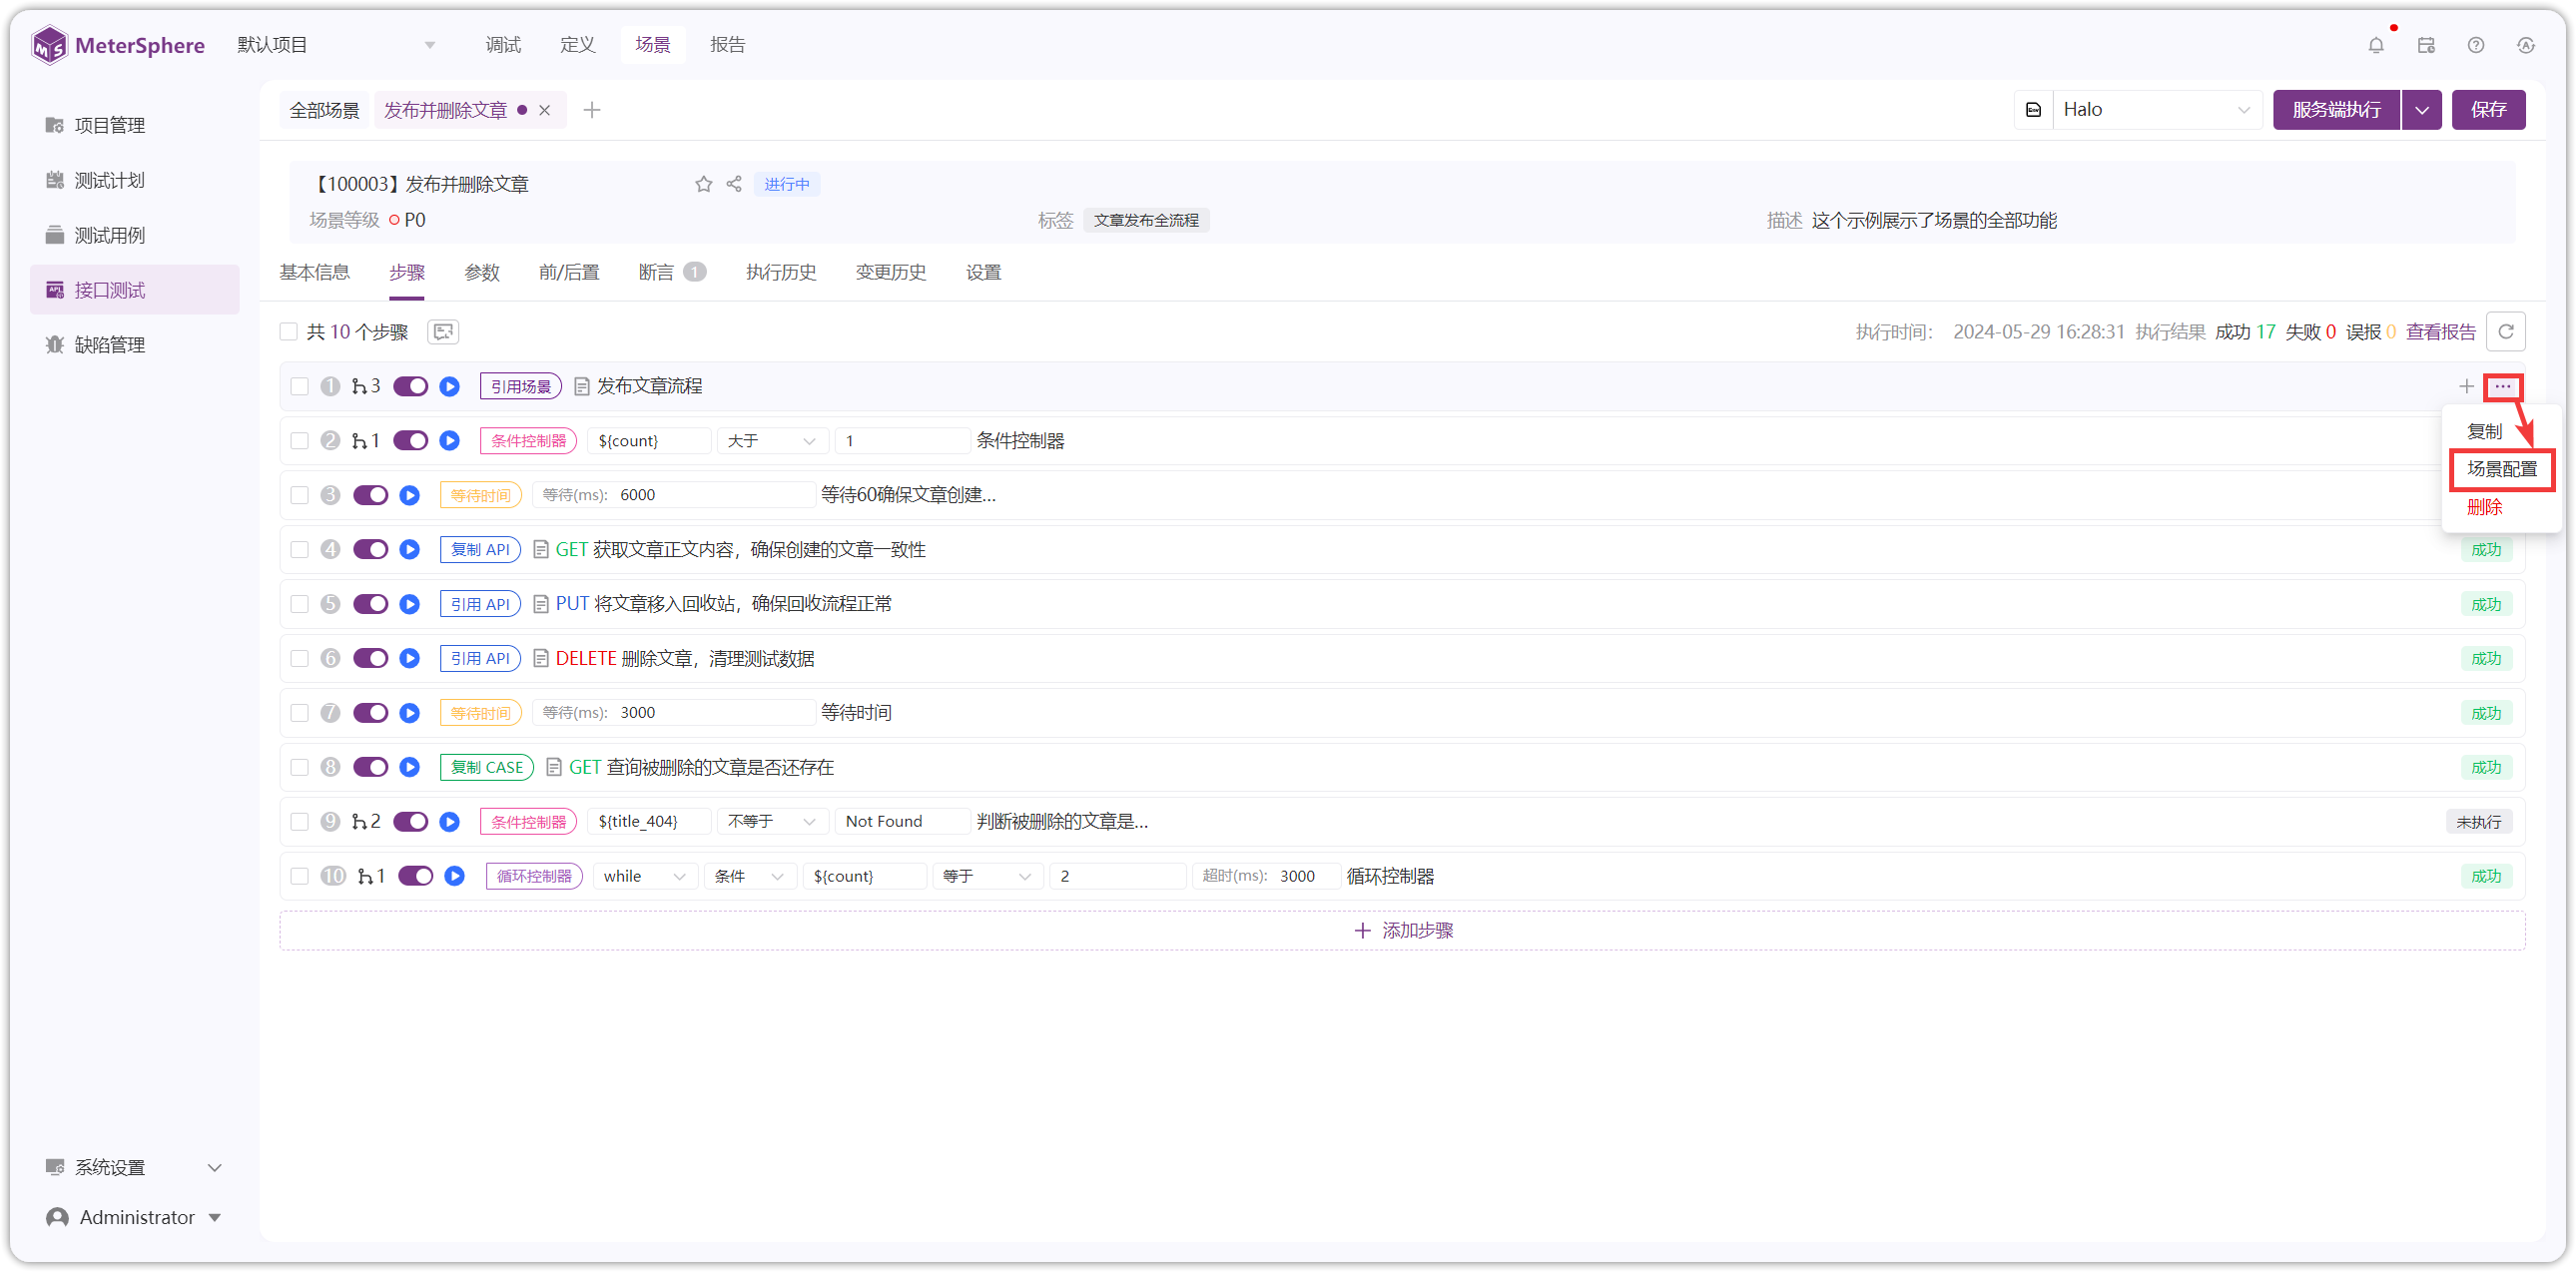This screenshot has height=1272, width=2576.
Task: Favorite the scenario with the star icon
Action: [x=704, y=184]
